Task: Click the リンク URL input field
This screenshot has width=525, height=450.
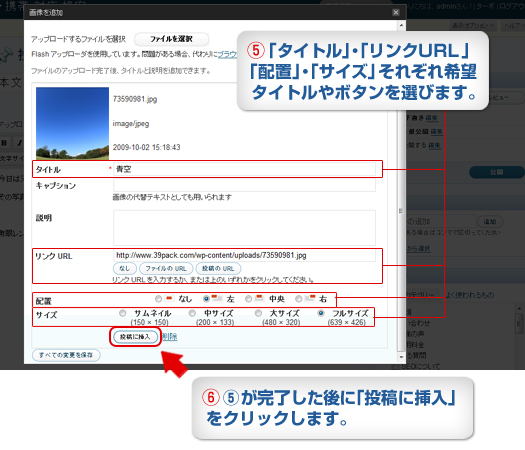Action: pyautogui.click(x=244, y=255)
